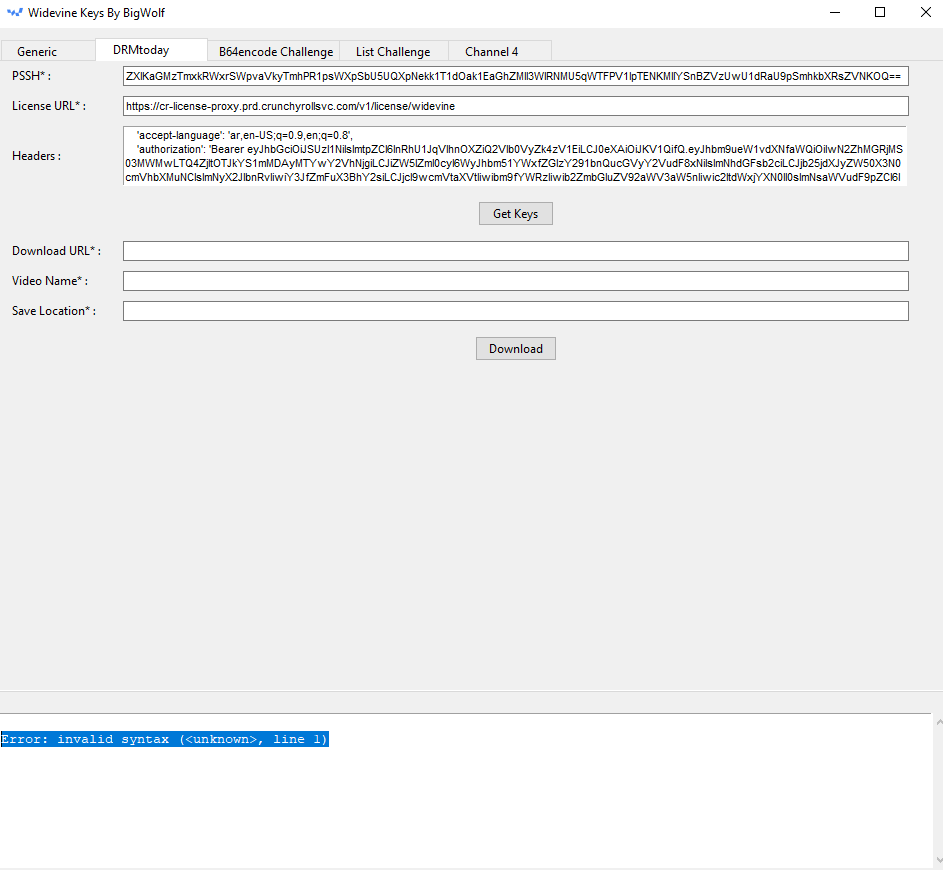Open the List Challenge tab
The width and height of the screenshot is (943, 870).
393,52
